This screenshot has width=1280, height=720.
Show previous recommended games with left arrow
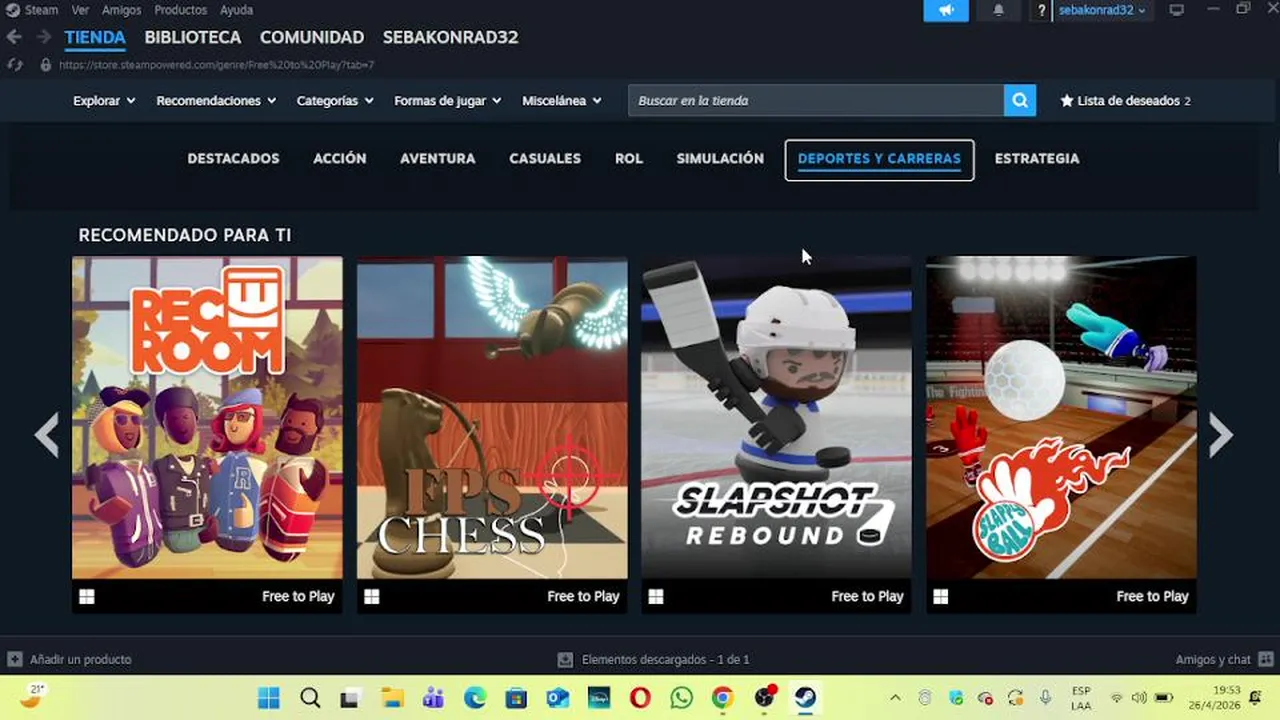[x=47, y=435]
